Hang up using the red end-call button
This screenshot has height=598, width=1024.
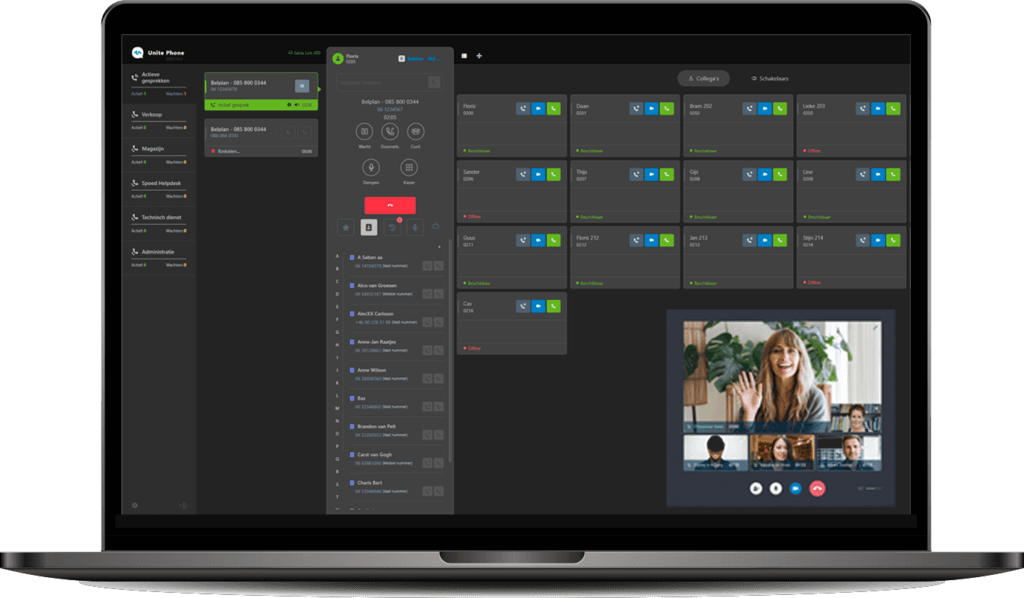[390, 205]
